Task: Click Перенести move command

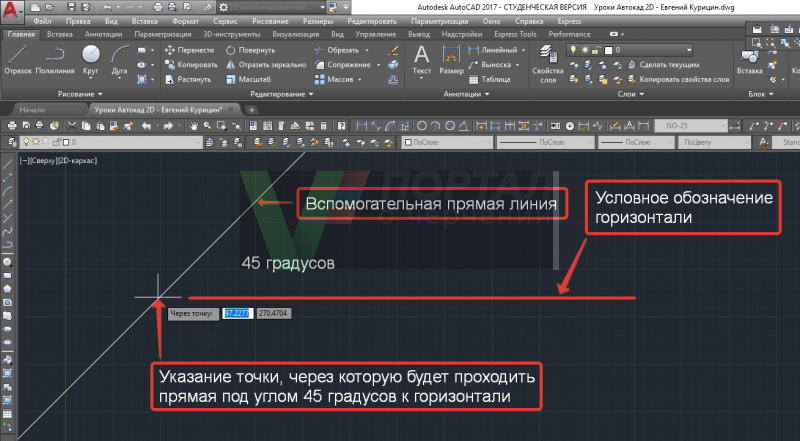Action: pyautogui.click(x=190, y=50)
